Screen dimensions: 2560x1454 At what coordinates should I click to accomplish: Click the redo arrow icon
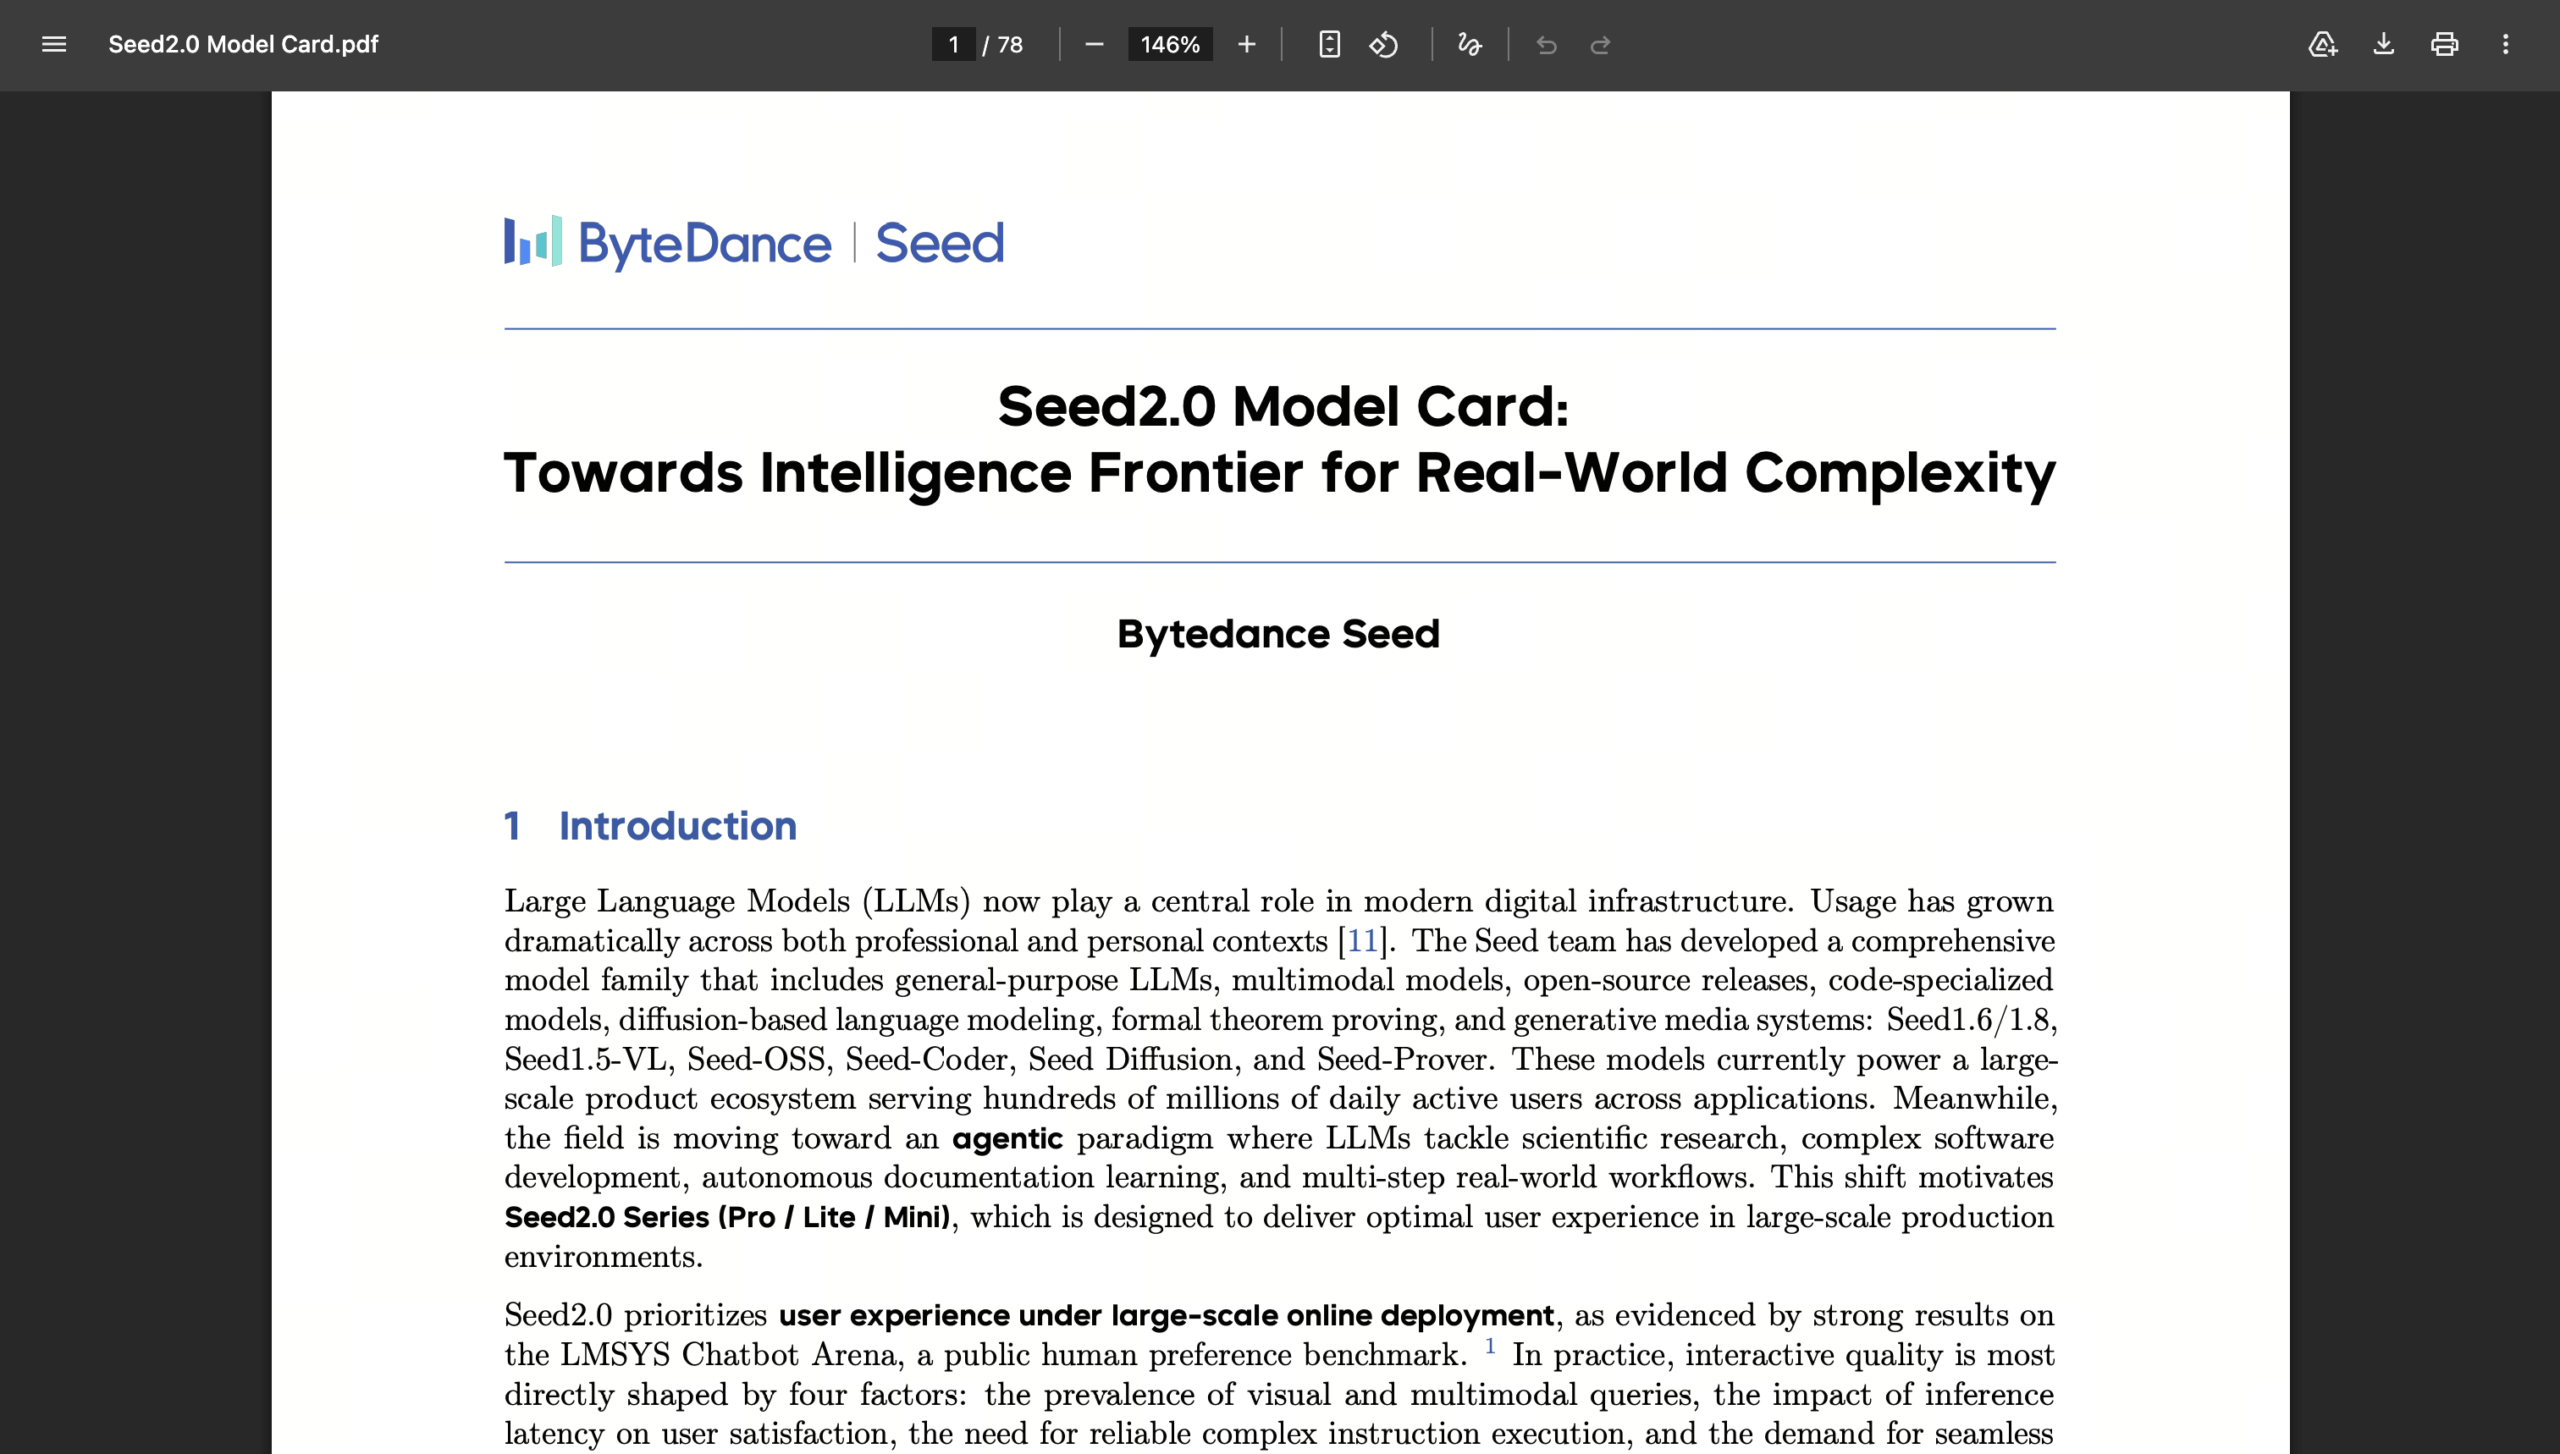(x=1600, y=44)
